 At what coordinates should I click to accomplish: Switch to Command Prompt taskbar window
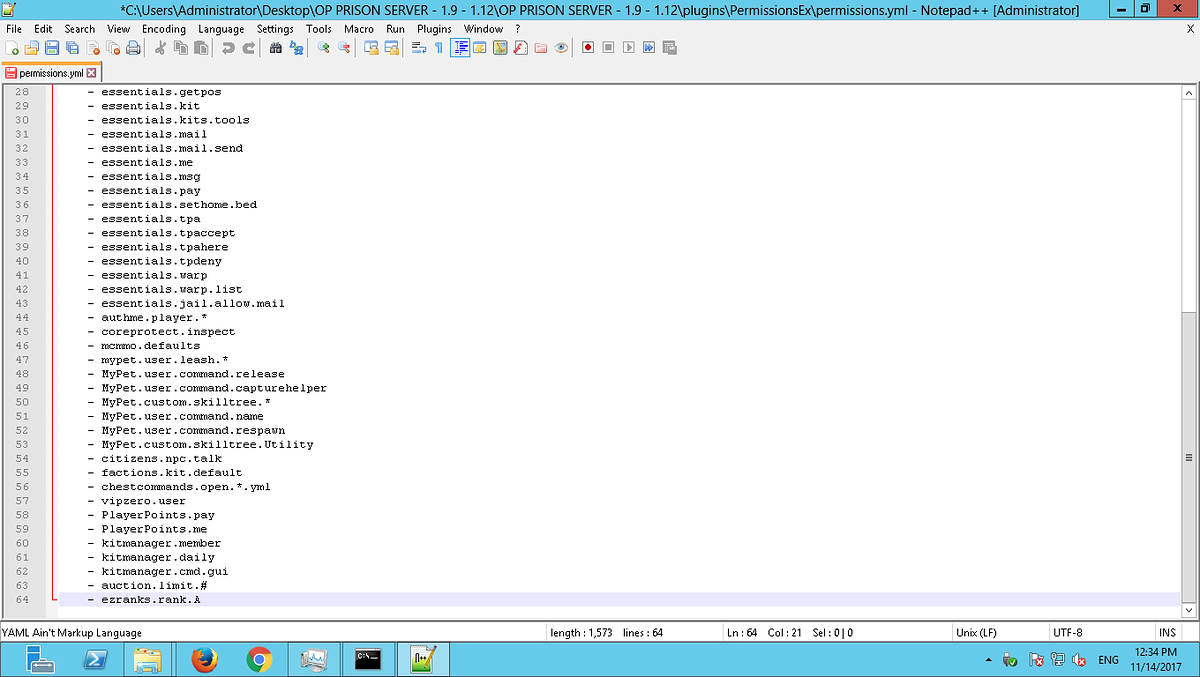click(x=368, y=659)
